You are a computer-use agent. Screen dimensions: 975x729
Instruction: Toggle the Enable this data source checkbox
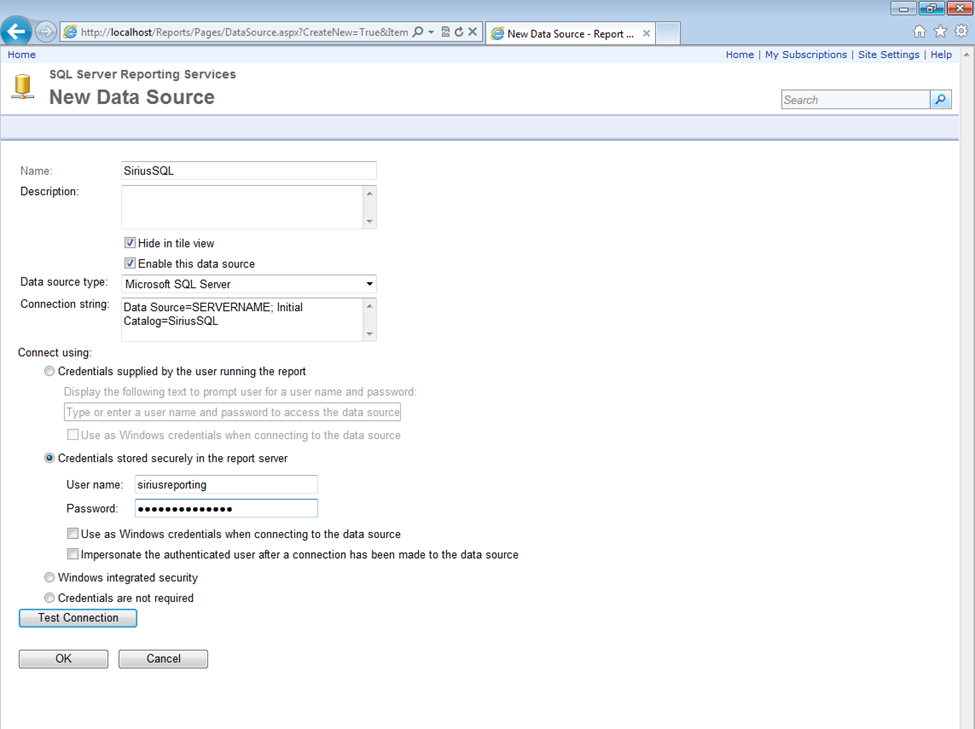[130, 264]
